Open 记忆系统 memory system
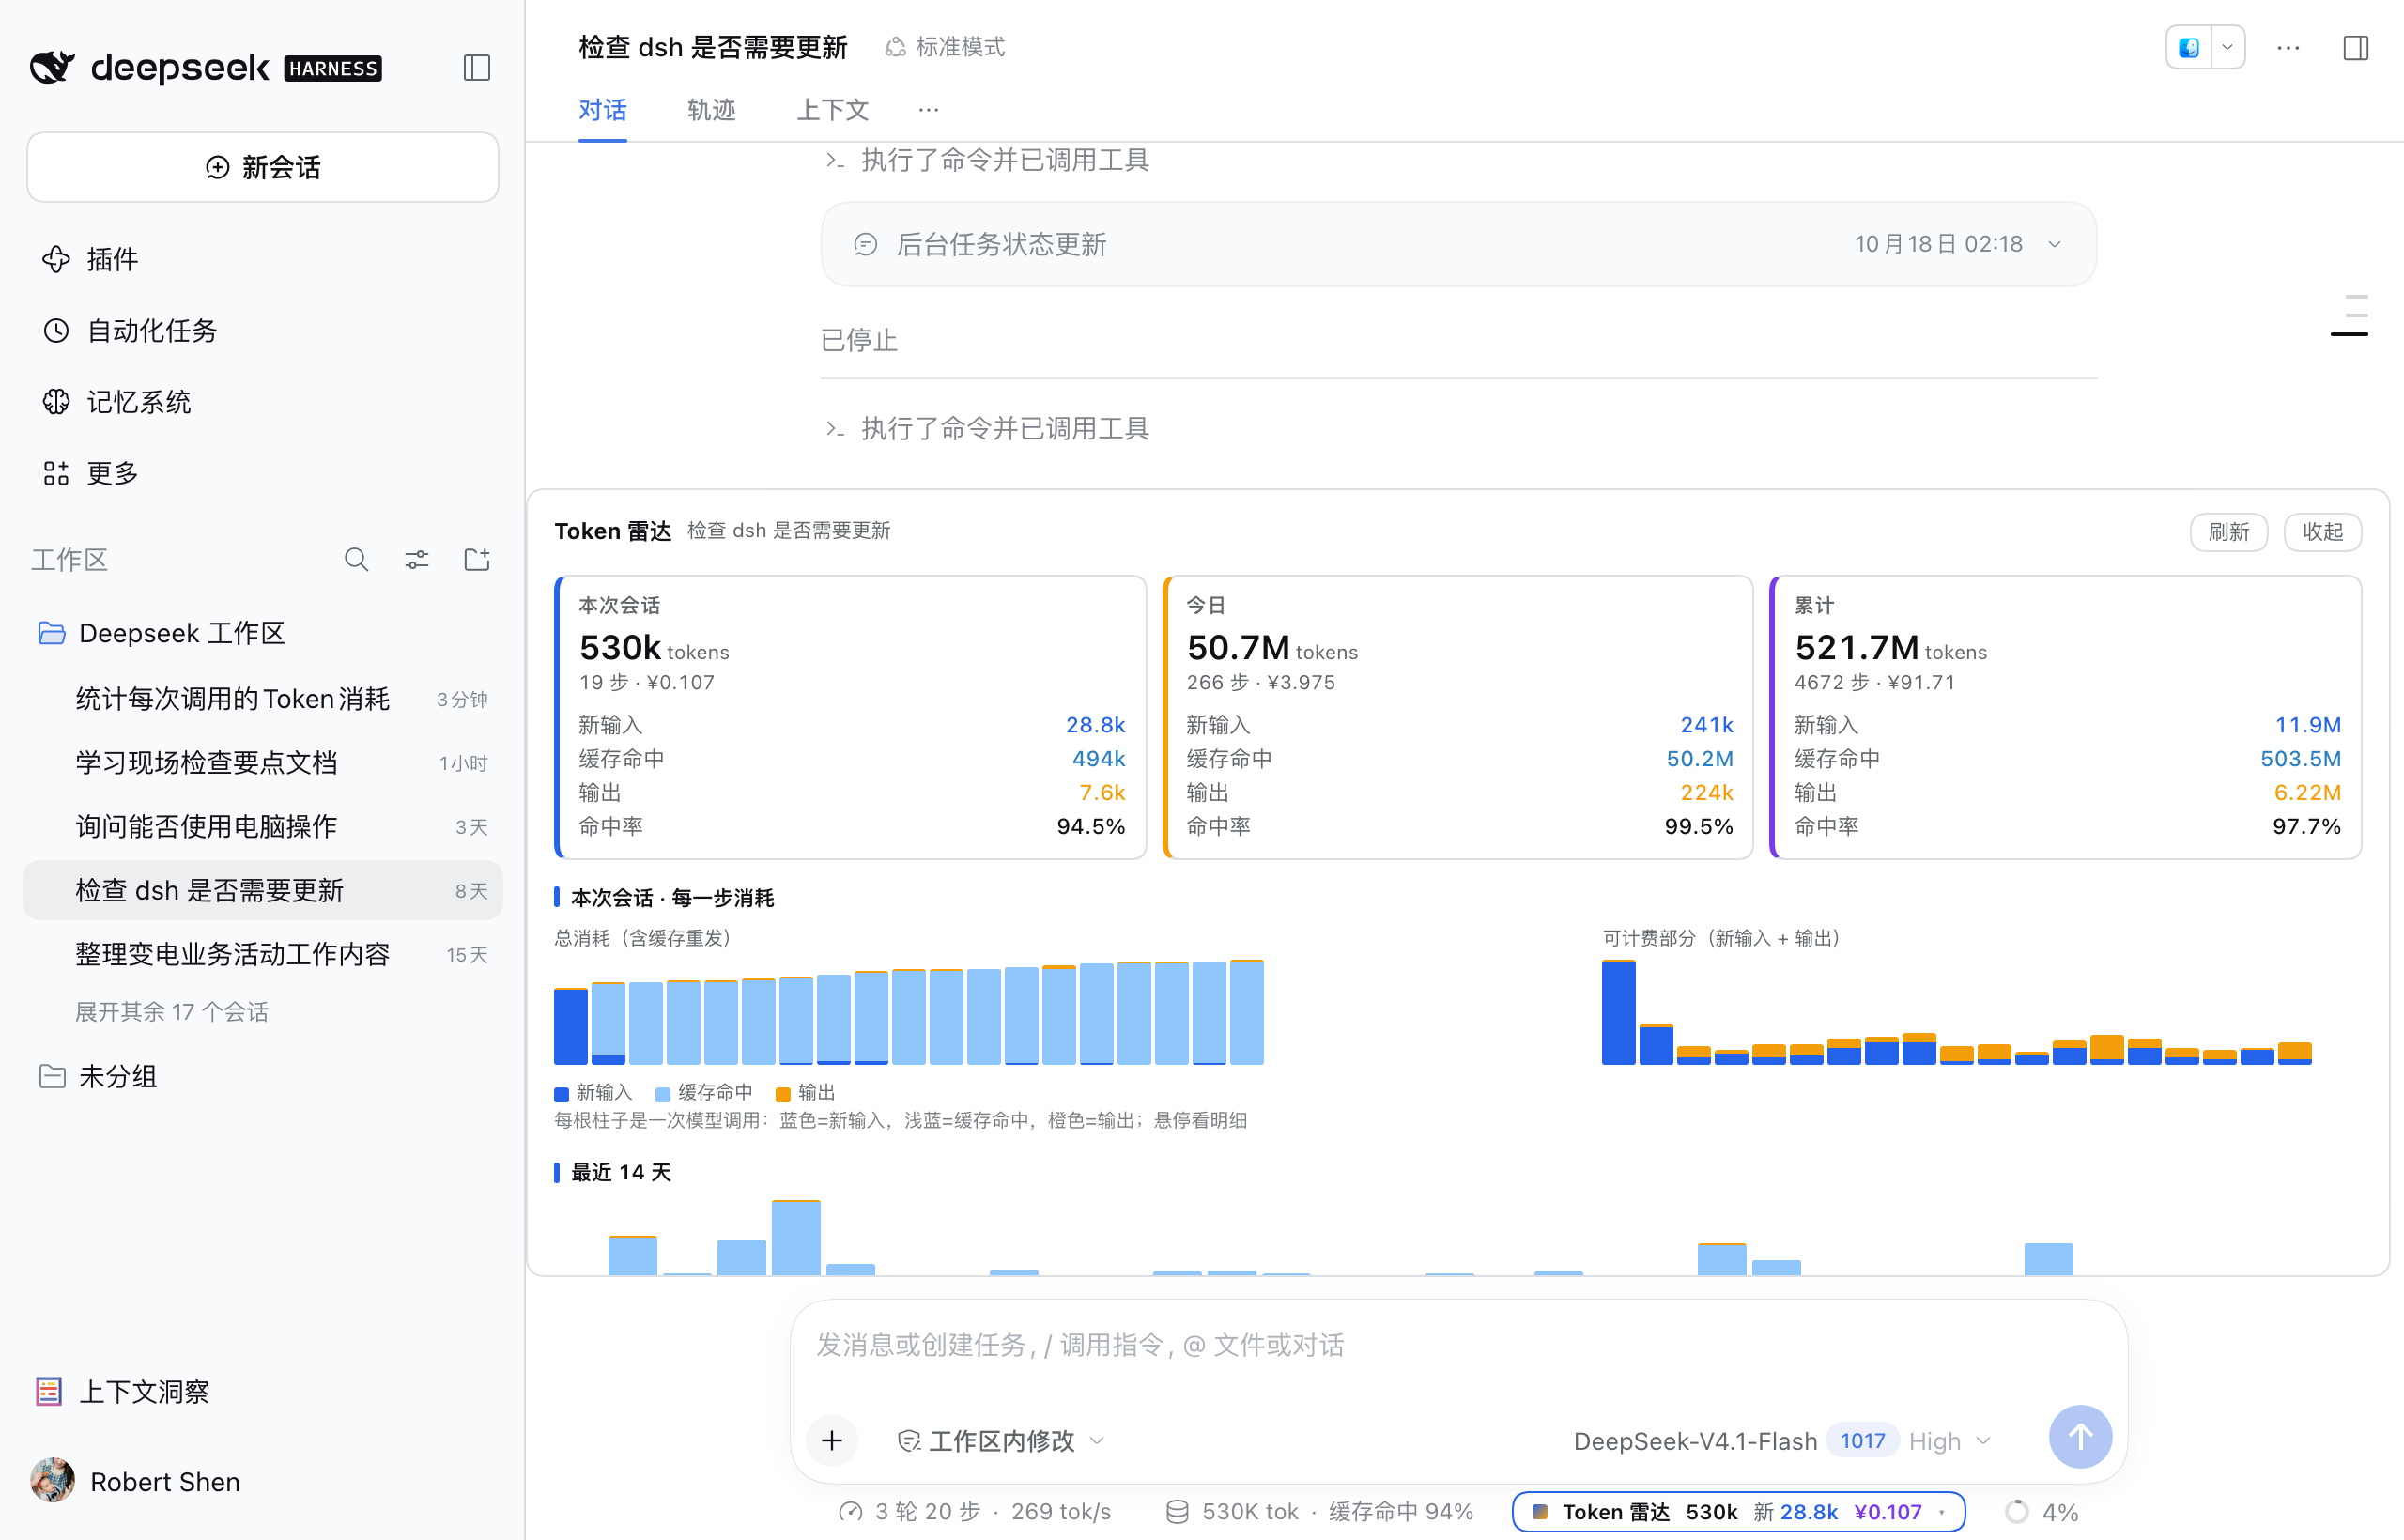This screenshot has height=1540, width=2404. pos(117,402)
